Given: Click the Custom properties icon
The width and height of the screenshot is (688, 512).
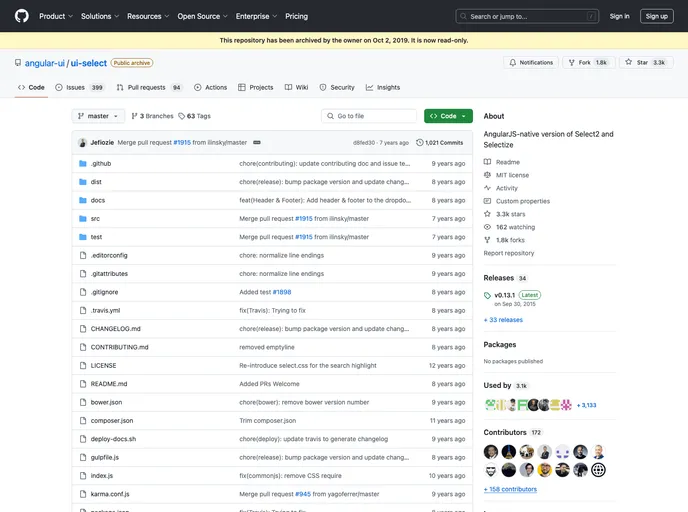Looking at the screenshot, I should [x=487, y=201].
